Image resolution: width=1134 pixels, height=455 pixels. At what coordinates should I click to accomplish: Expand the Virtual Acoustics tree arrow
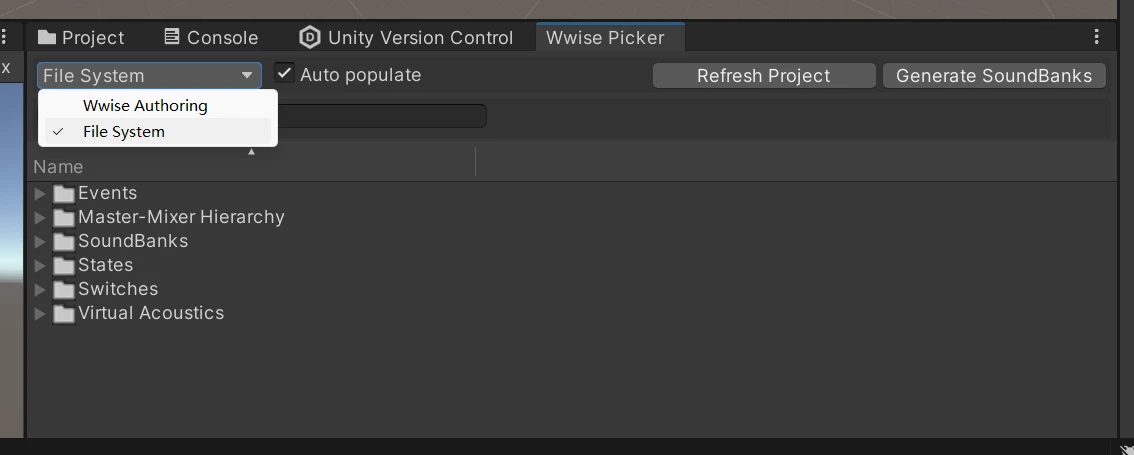tap(40, 313)
